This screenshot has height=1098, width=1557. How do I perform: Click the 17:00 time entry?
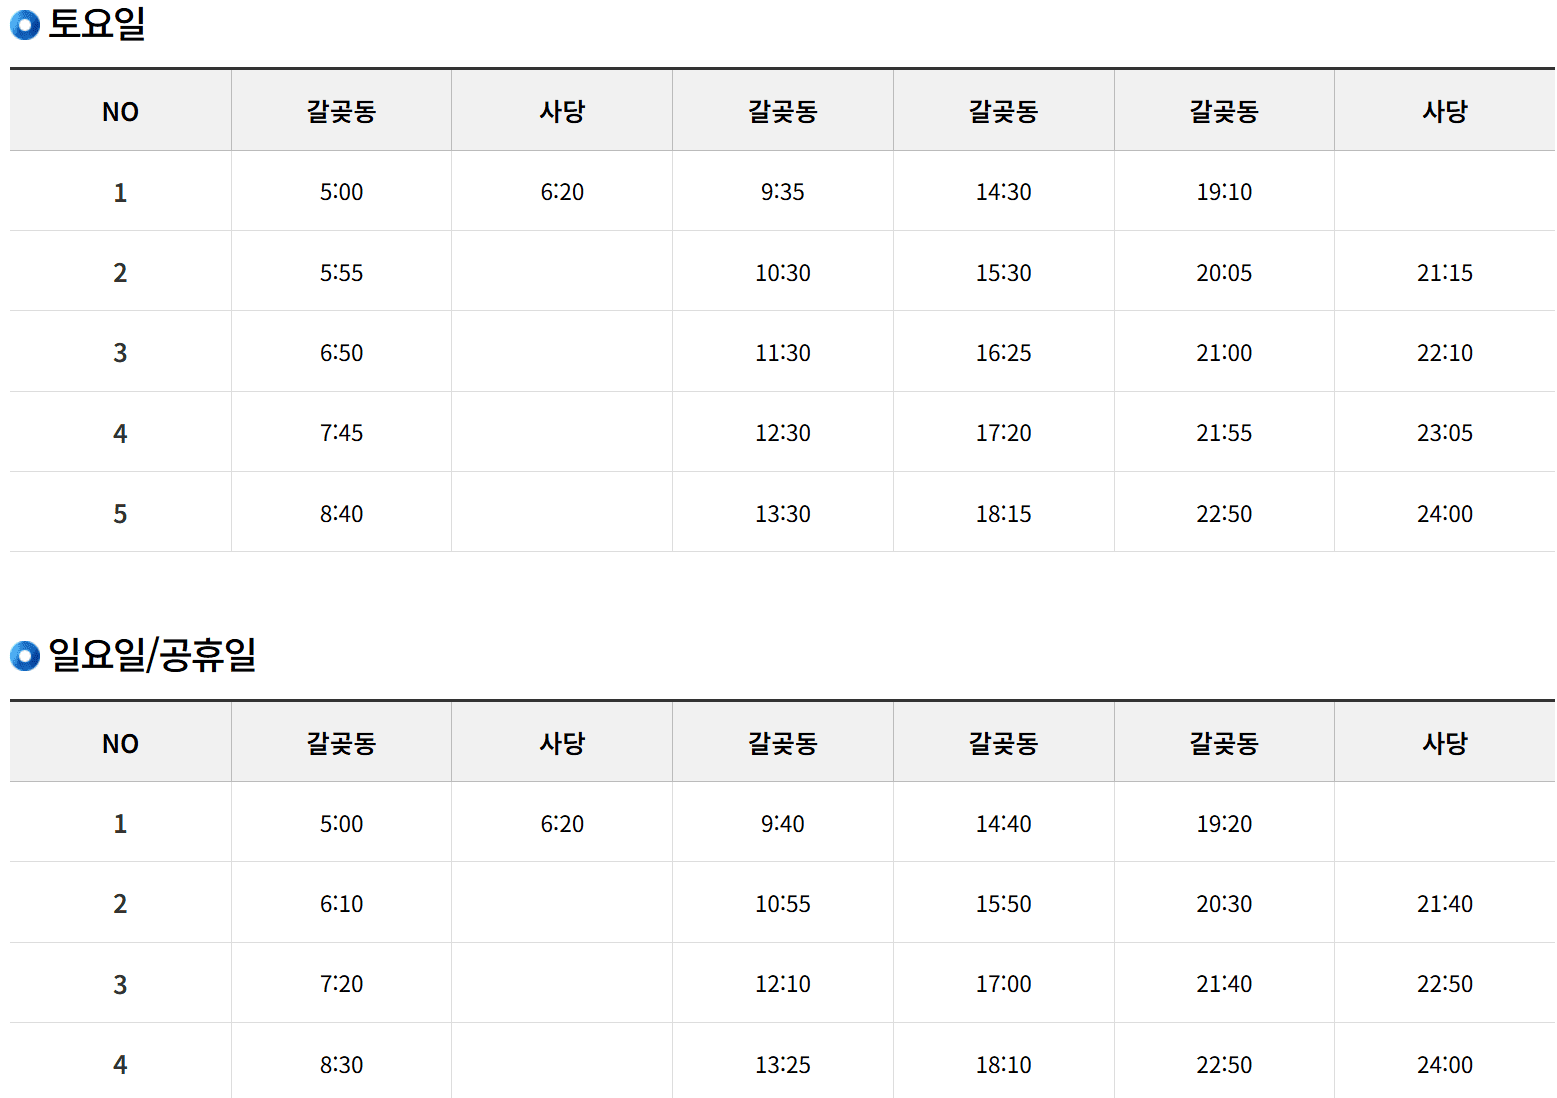(x=1003, y=984)
